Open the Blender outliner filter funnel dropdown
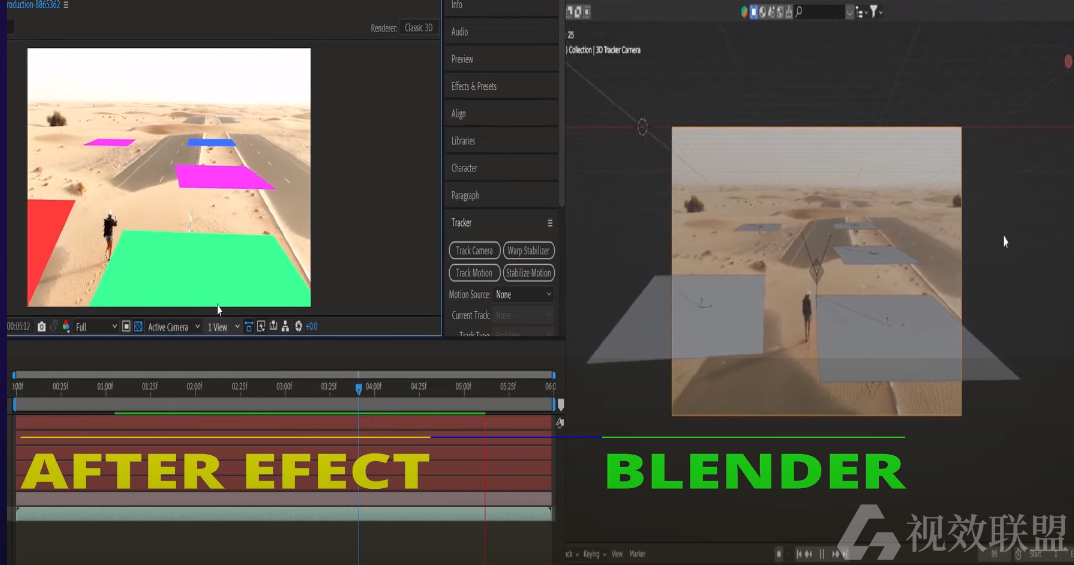 (x=876, y=12)
